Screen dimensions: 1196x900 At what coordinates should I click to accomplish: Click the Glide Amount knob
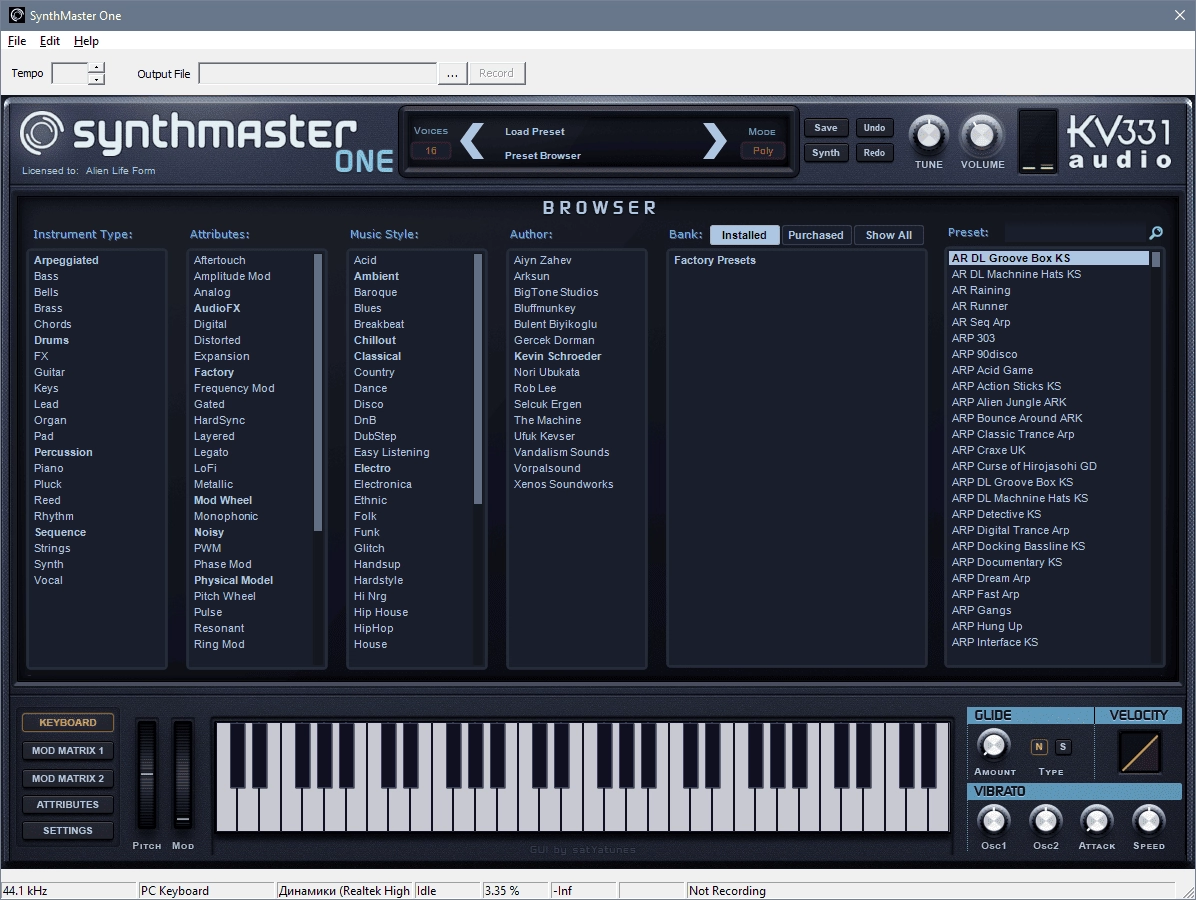(993, 744)
